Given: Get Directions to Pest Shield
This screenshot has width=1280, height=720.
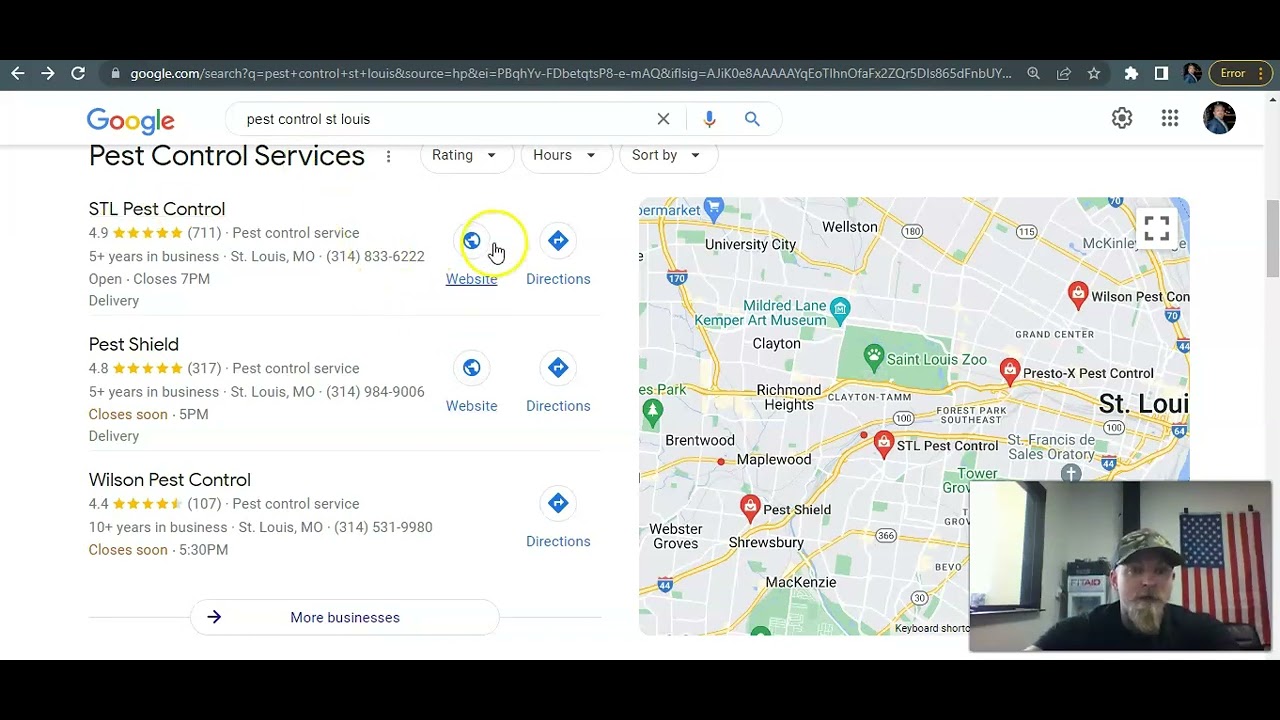Looking at the screenshot, I should pos(558,381).
